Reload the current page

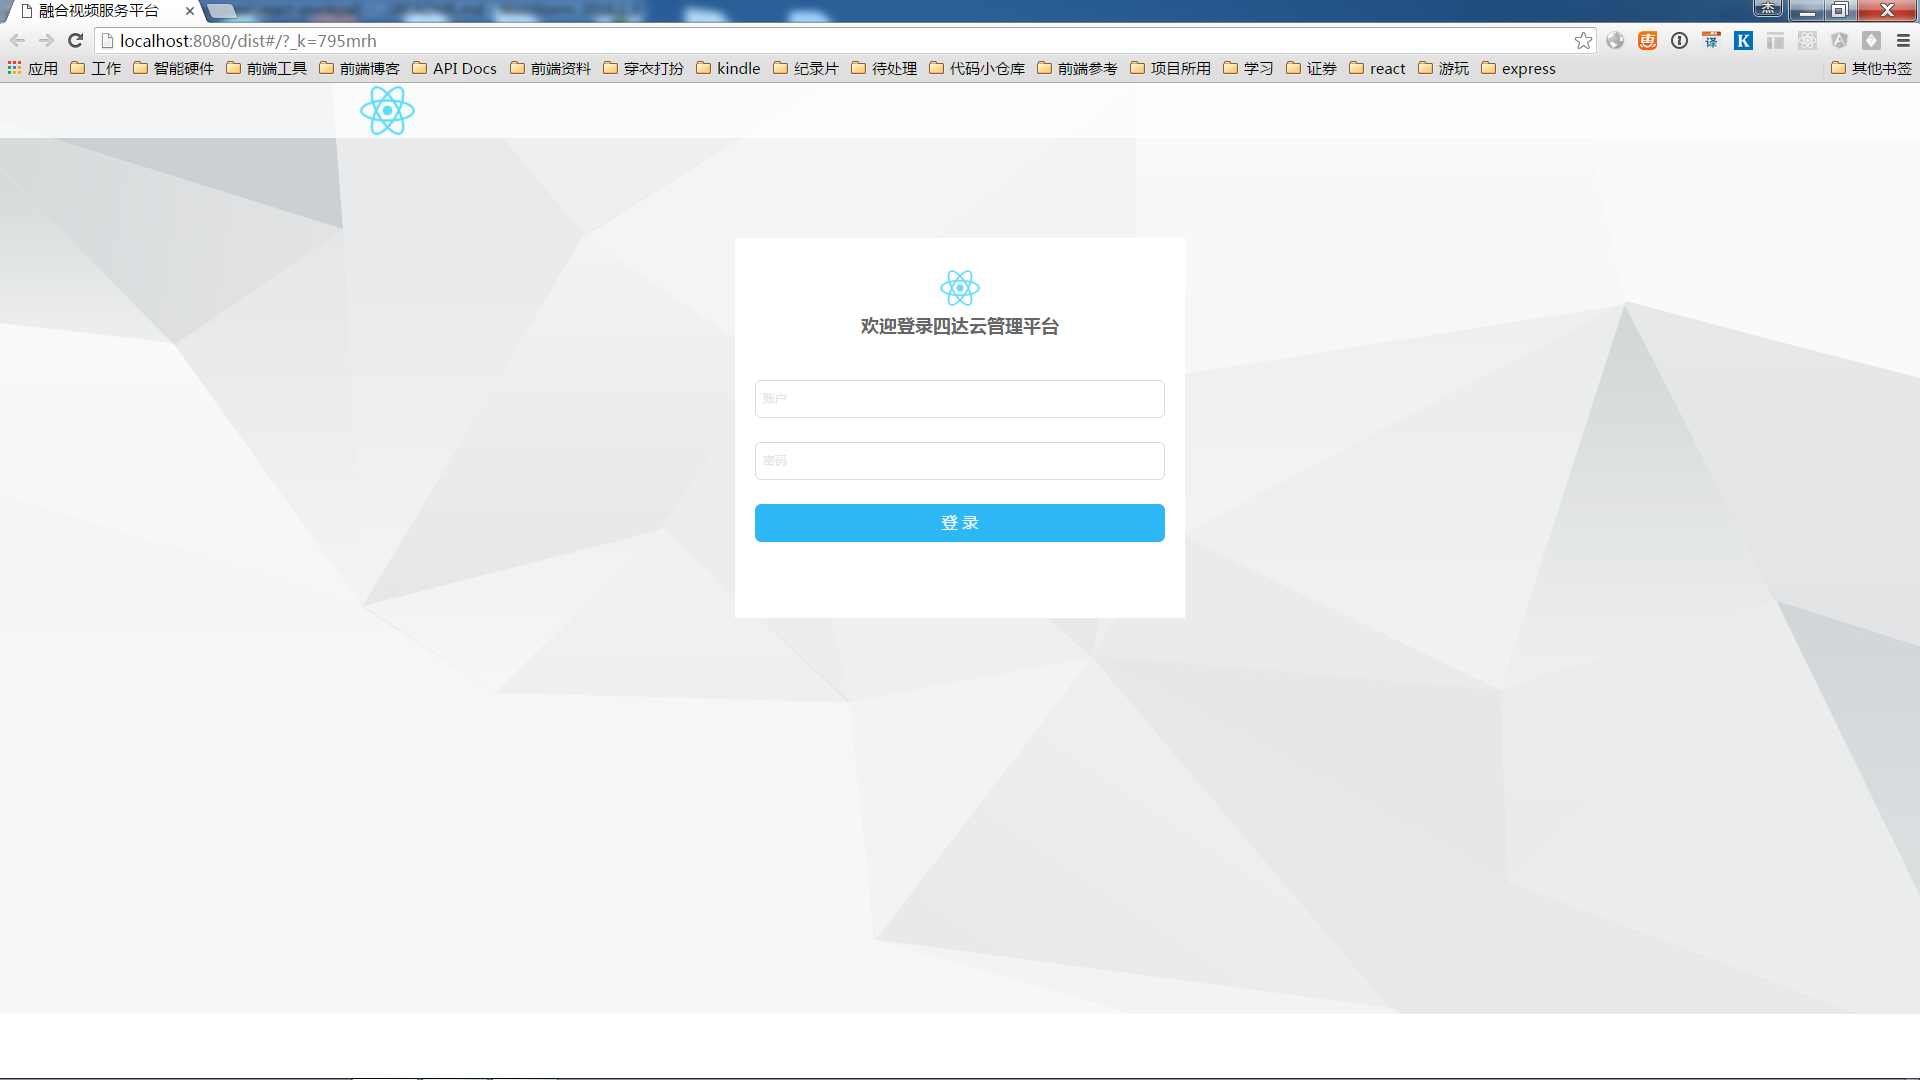75,41
